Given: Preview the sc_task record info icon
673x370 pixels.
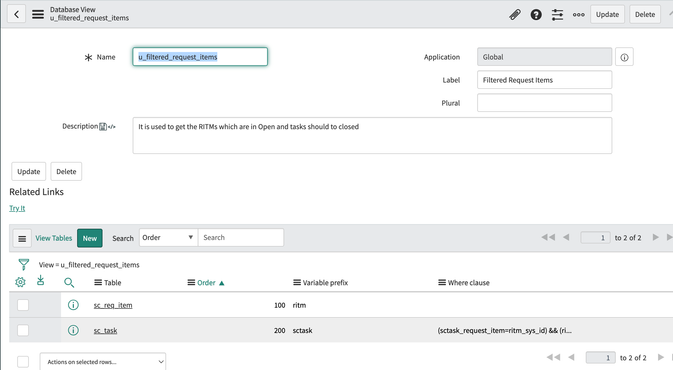Looking at the screenshot, I should pos(73,330).
